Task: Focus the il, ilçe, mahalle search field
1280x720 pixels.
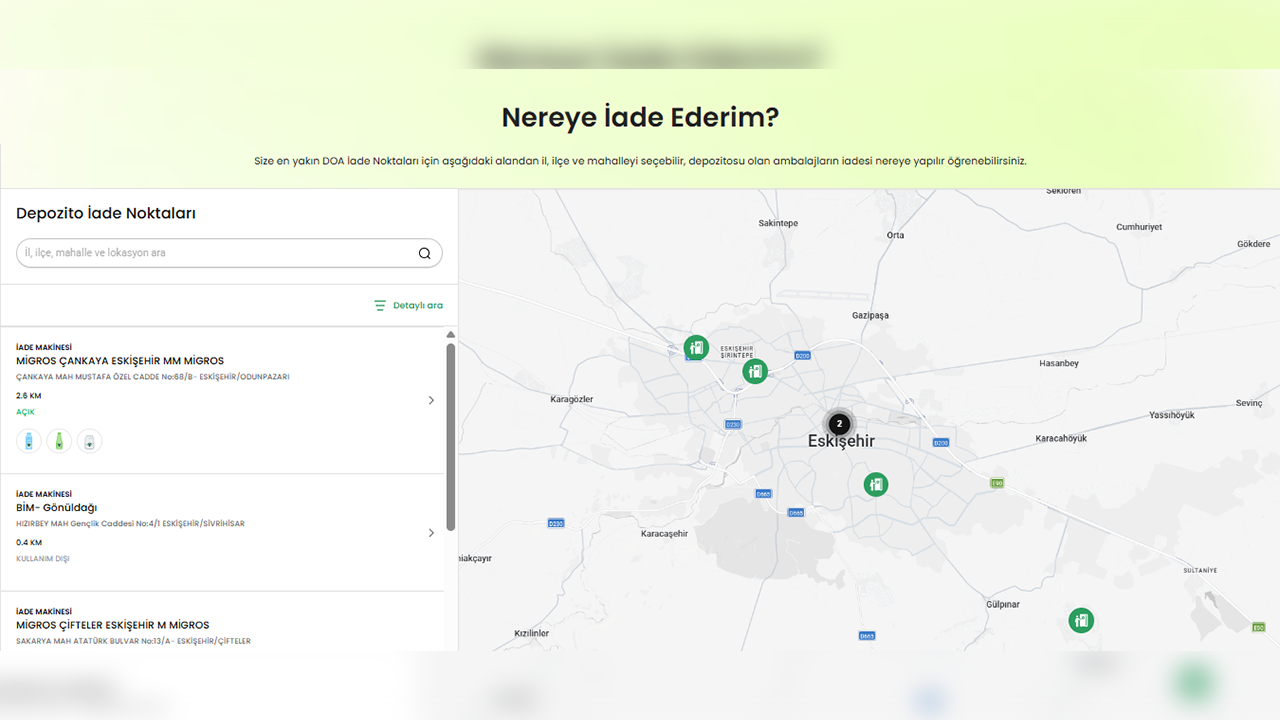Action: [x=229, y=253]
